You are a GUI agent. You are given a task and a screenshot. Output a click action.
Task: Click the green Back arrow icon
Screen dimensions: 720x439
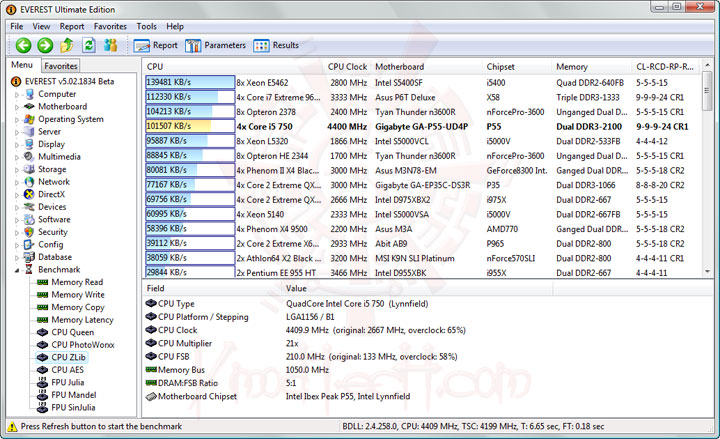coord(23,45)
